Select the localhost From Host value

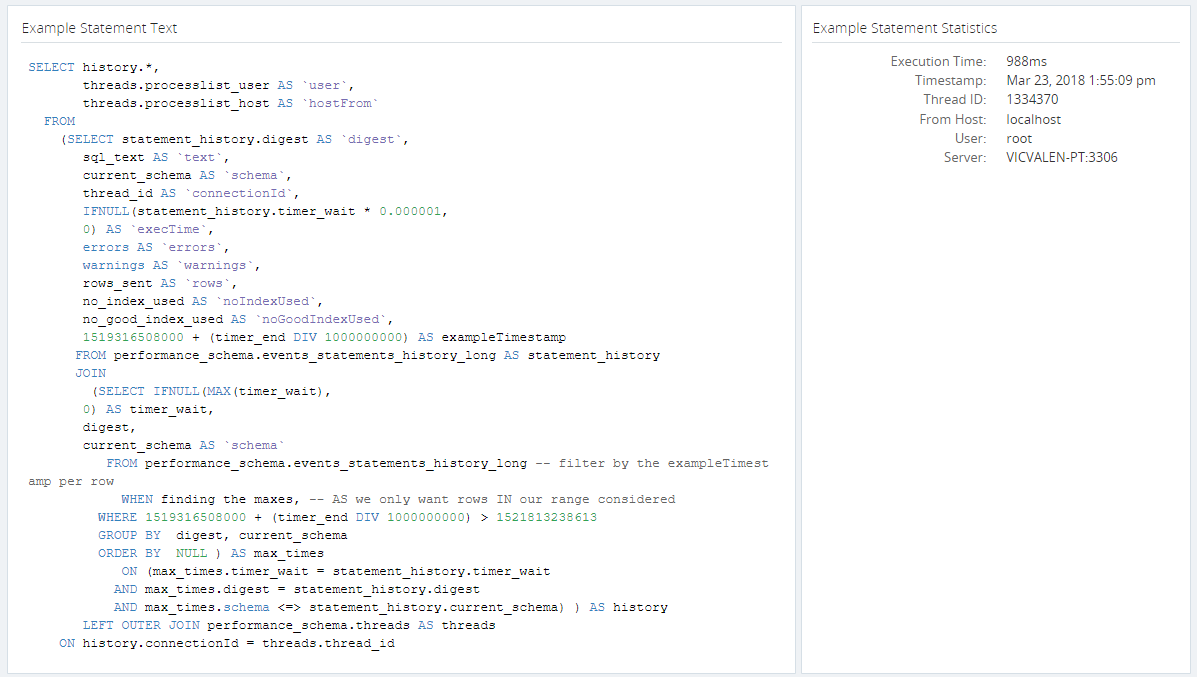point(1033,118)
